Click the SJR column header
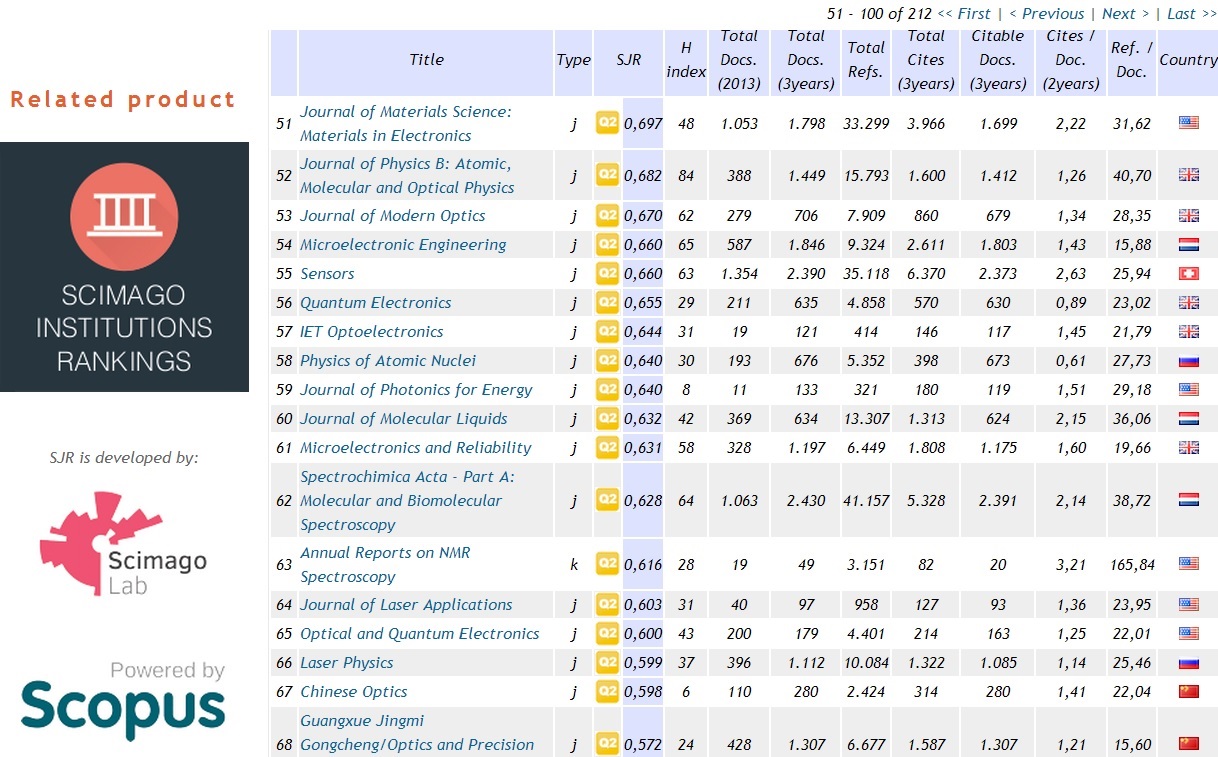The height and width of the screenshot is (757, 1218). click(629, 60)
